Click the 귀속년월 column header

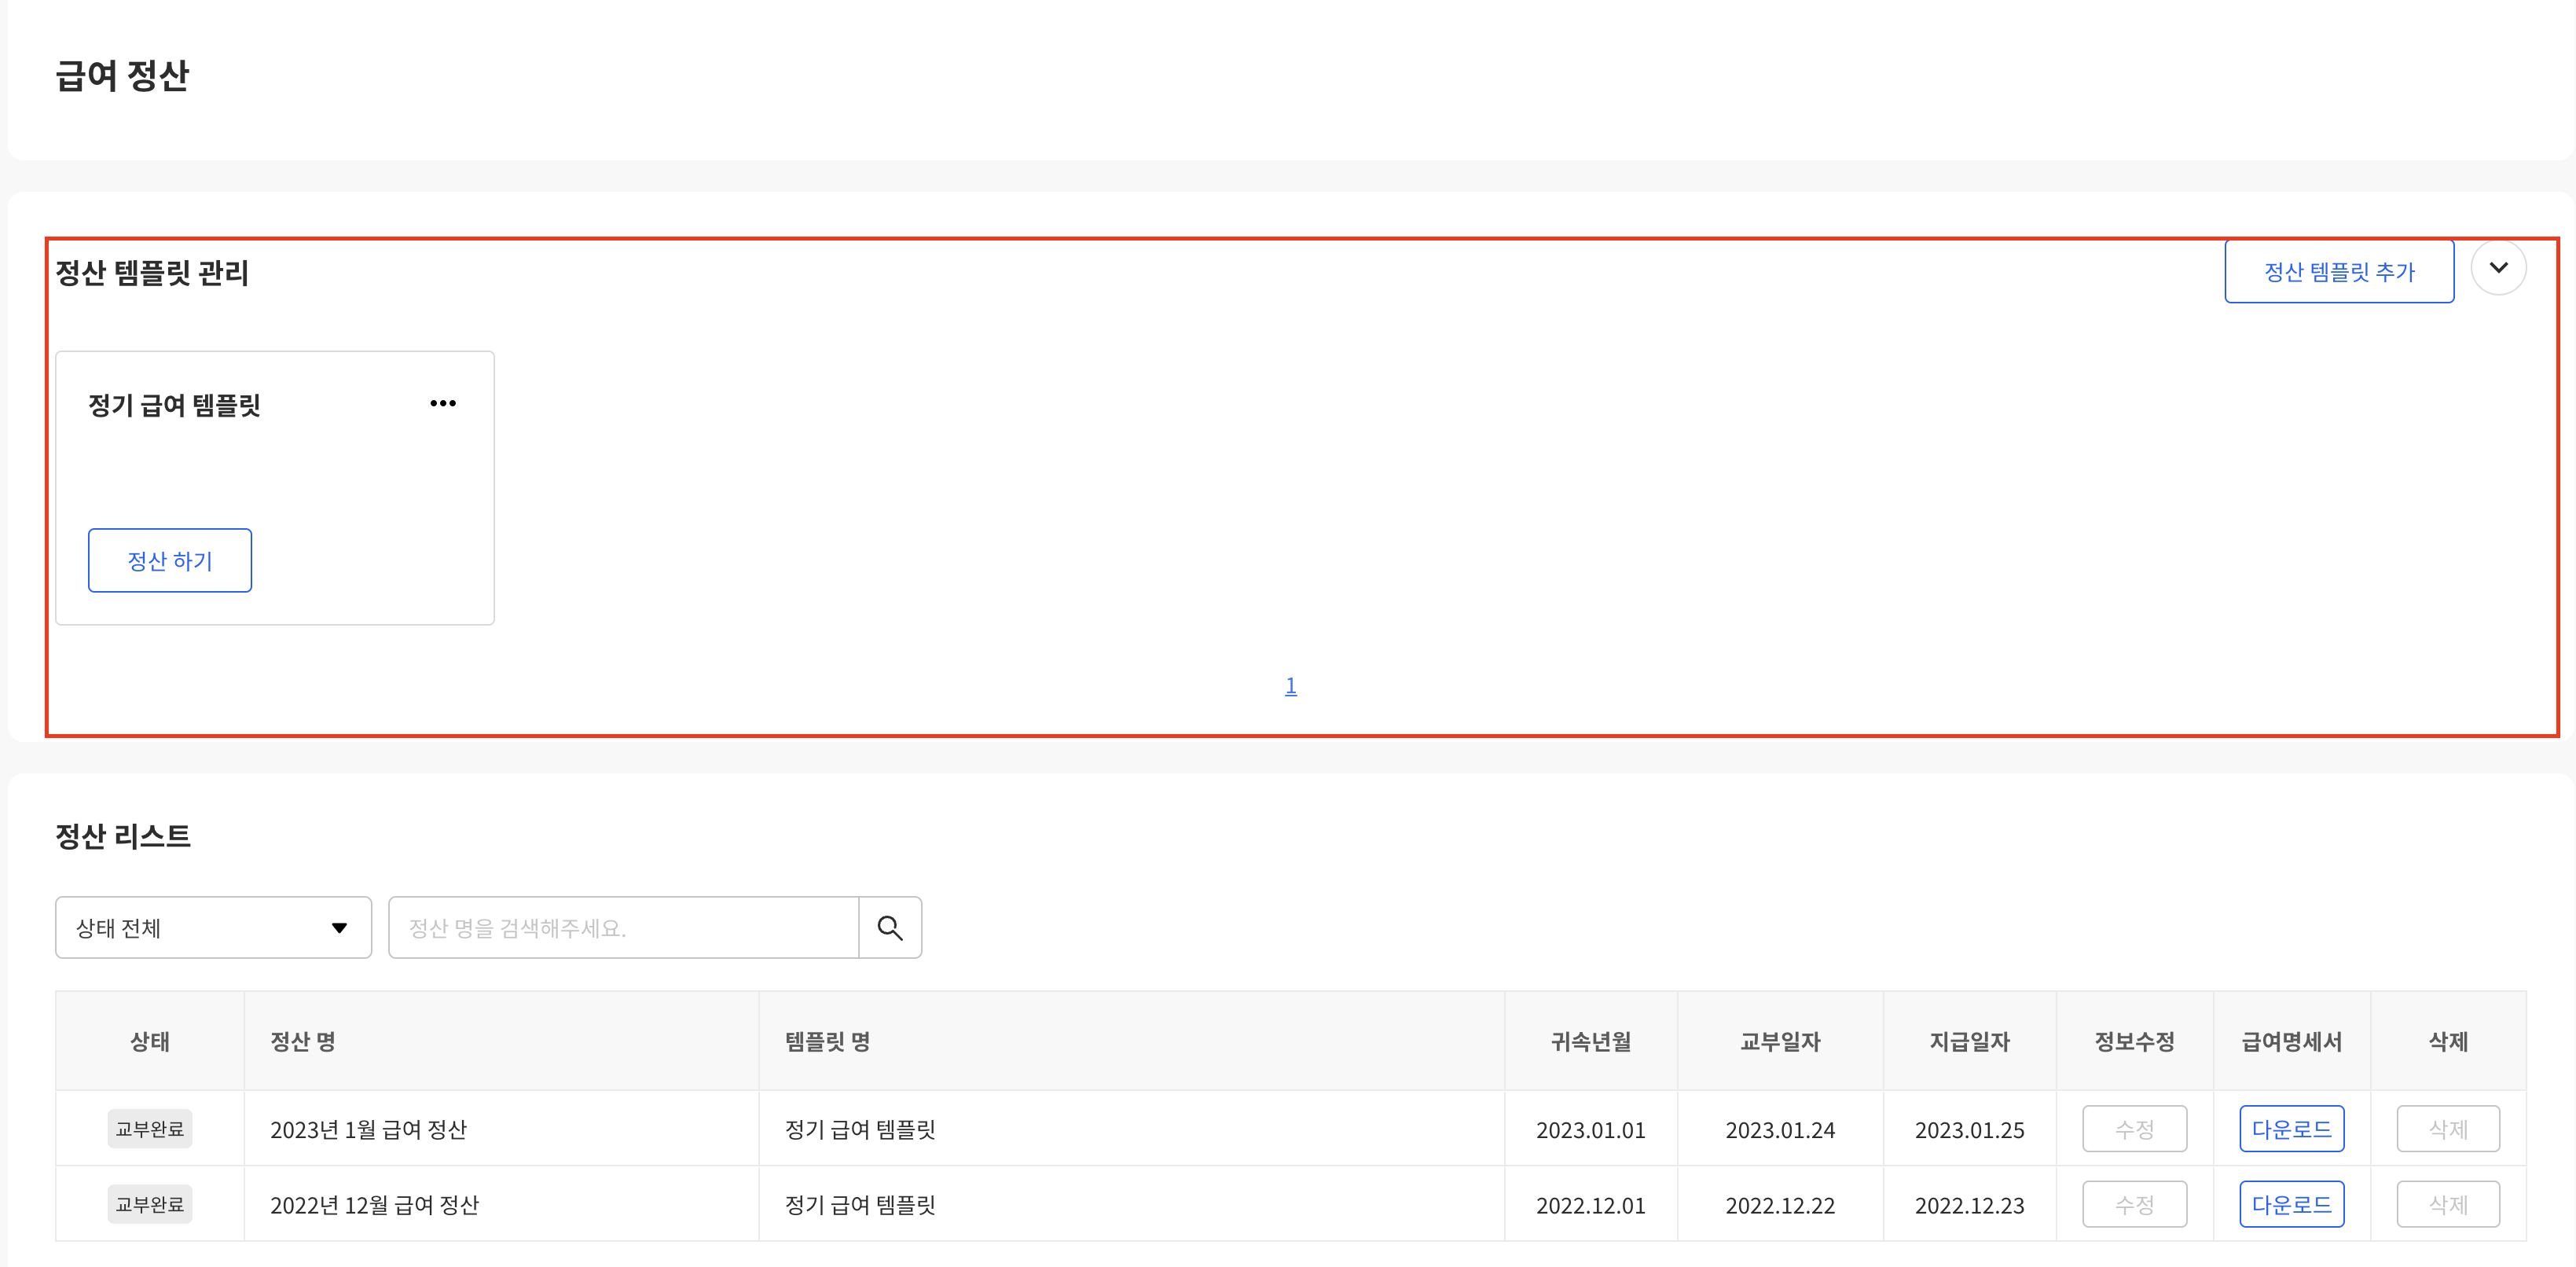coord(1591,1041)
